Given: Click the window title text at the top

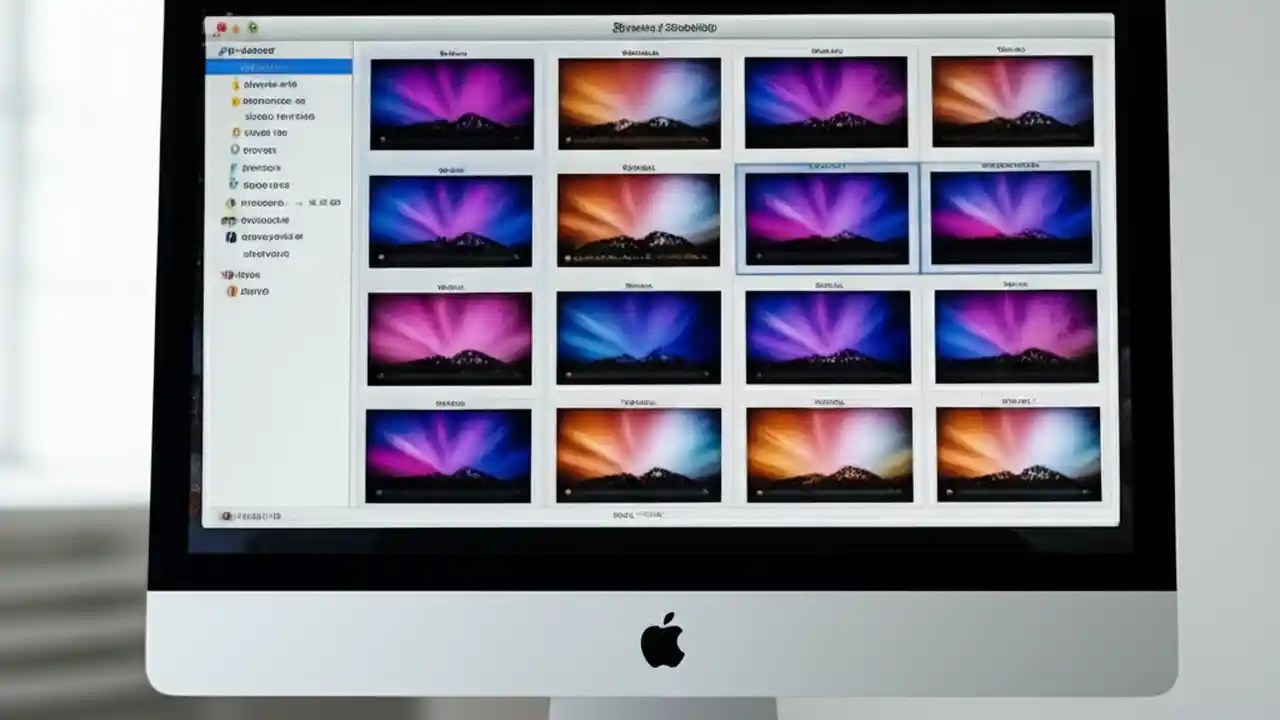Looking at the screenshot, I should click(x=665, y=27).
